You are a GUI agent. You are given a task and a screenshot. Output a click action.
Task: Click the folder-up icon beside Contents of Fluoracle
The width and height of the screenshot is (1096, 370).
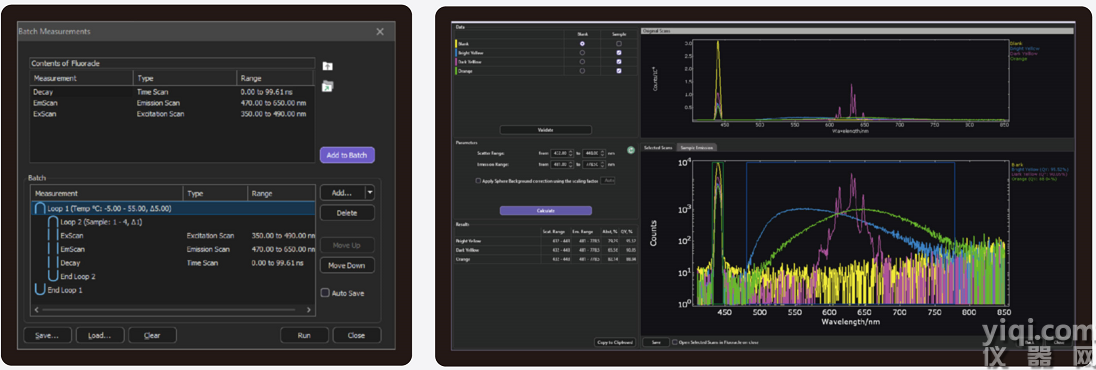pos(326,66)
